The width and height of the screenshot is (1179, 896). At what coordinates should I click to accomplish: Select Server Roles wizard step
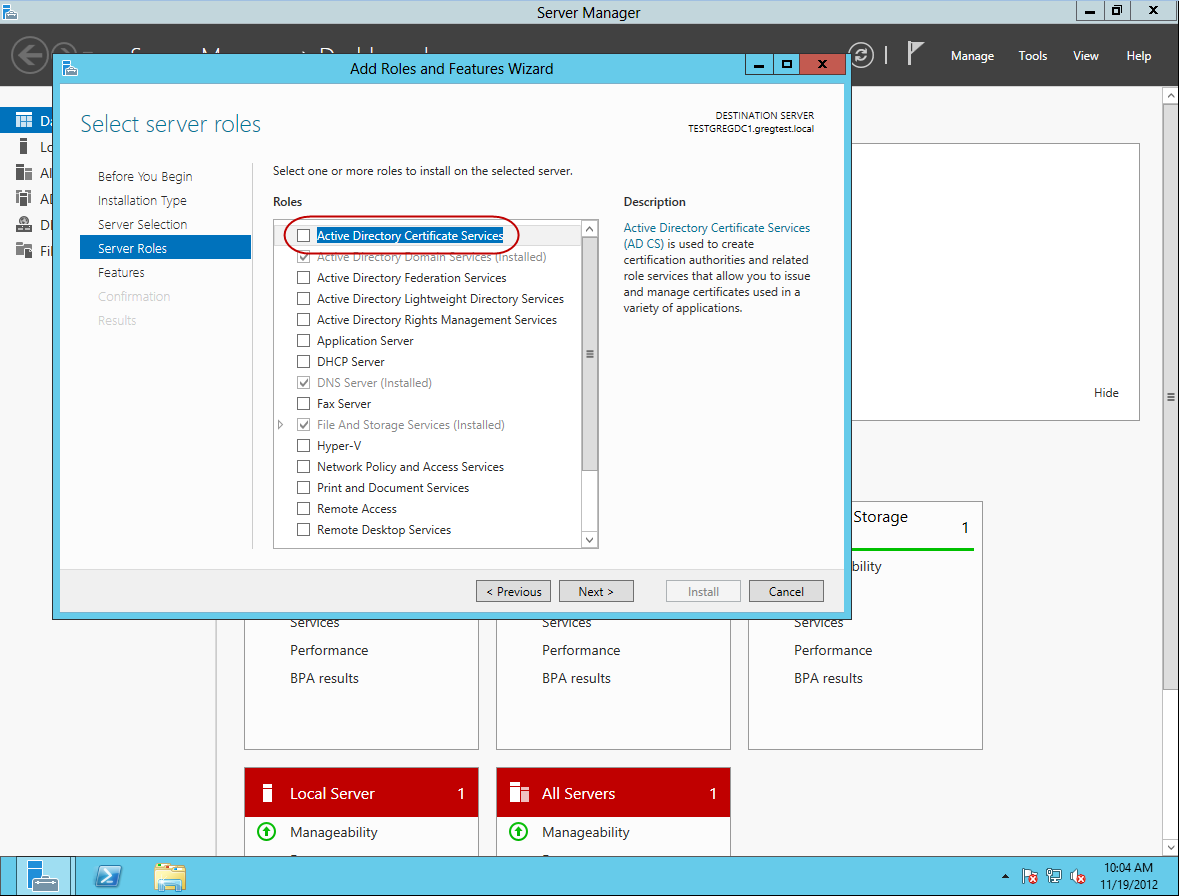coord(165,247)
